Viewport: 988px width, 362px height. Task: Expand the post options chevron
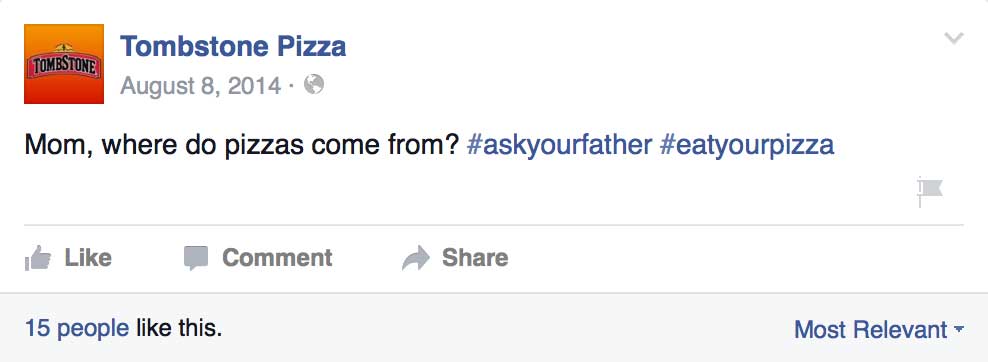pyautogui.click(x=954, y=38)
